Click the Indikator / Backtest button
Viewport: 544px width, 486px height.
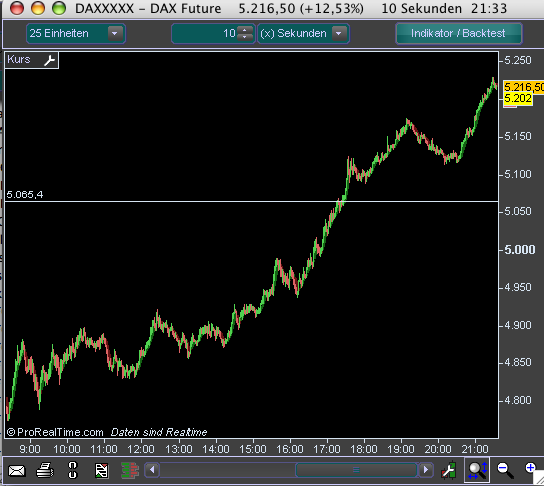click(459, 33)
